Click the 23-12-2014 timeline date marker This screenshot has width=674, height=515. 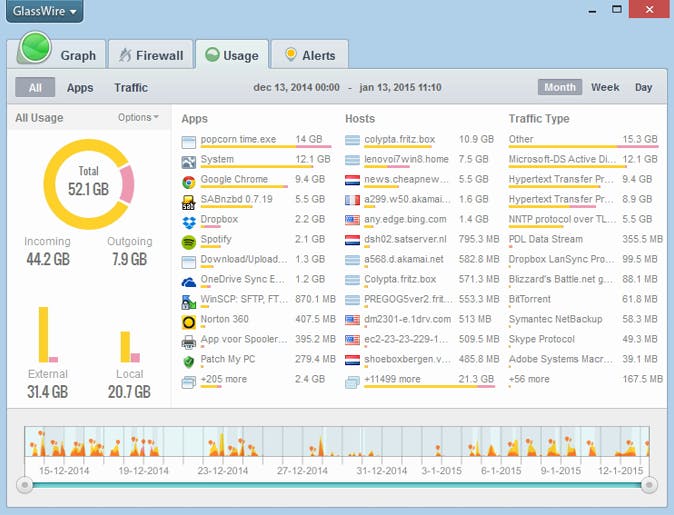click(223, 471)
